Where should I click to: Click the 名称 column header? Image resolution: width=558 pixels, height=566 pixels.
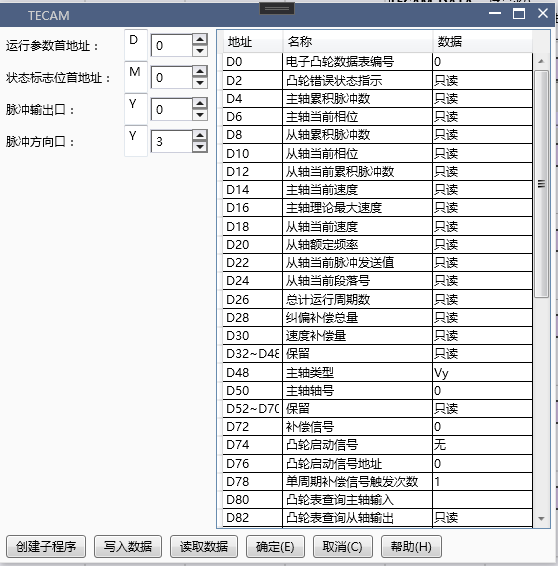358,42
